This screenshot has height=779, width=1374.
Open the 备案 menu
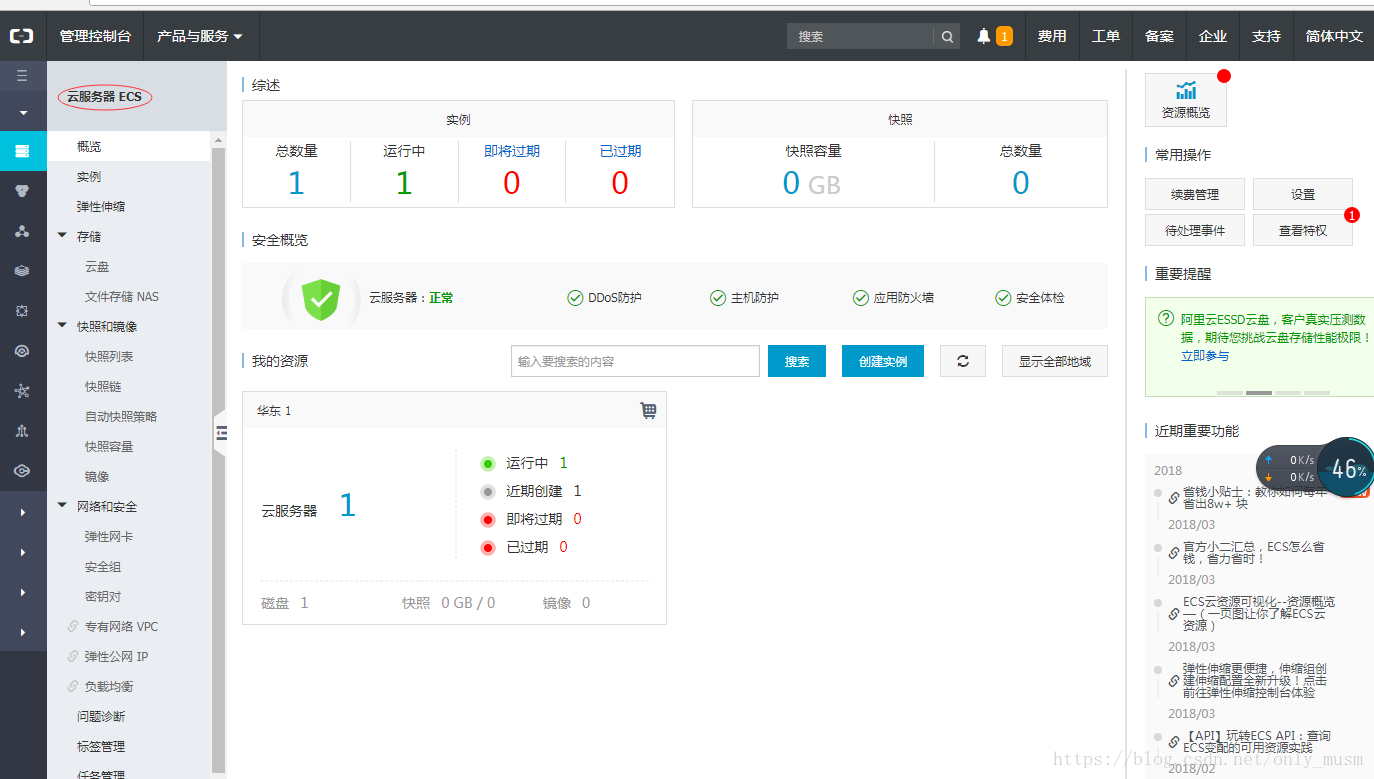[1160, 36]
